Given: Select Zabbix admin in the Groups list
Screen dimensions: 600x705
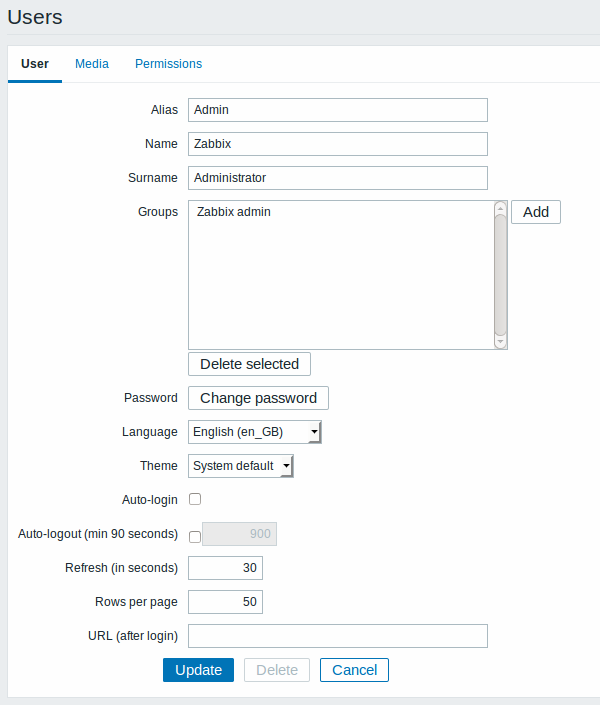Looking at the screenshot, I should tap(233, 212).
